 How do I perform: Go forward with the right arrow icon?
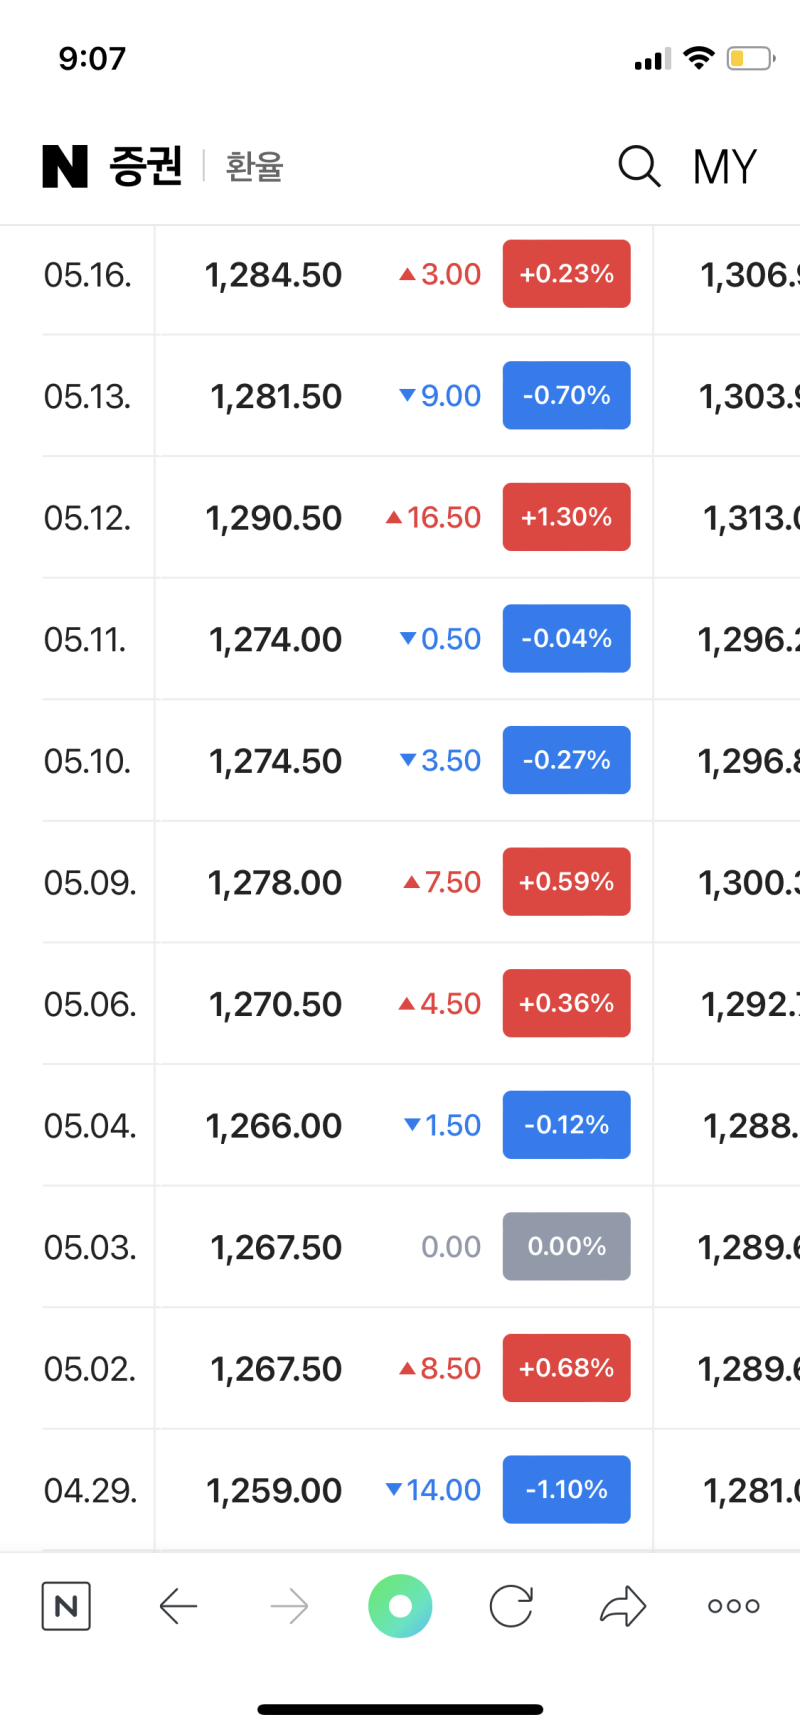pyautogui.click(x=290, y=1607)
